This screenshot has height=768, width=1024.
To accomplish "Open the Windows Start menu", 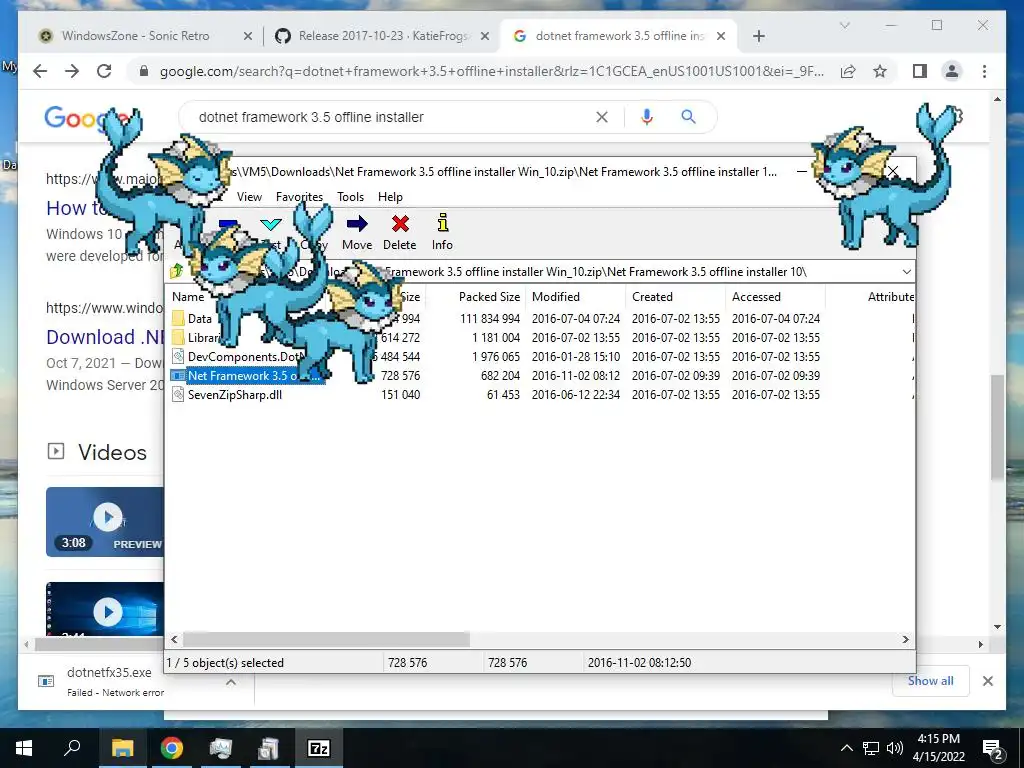I will pyautogui.click(x=24, y=748).
